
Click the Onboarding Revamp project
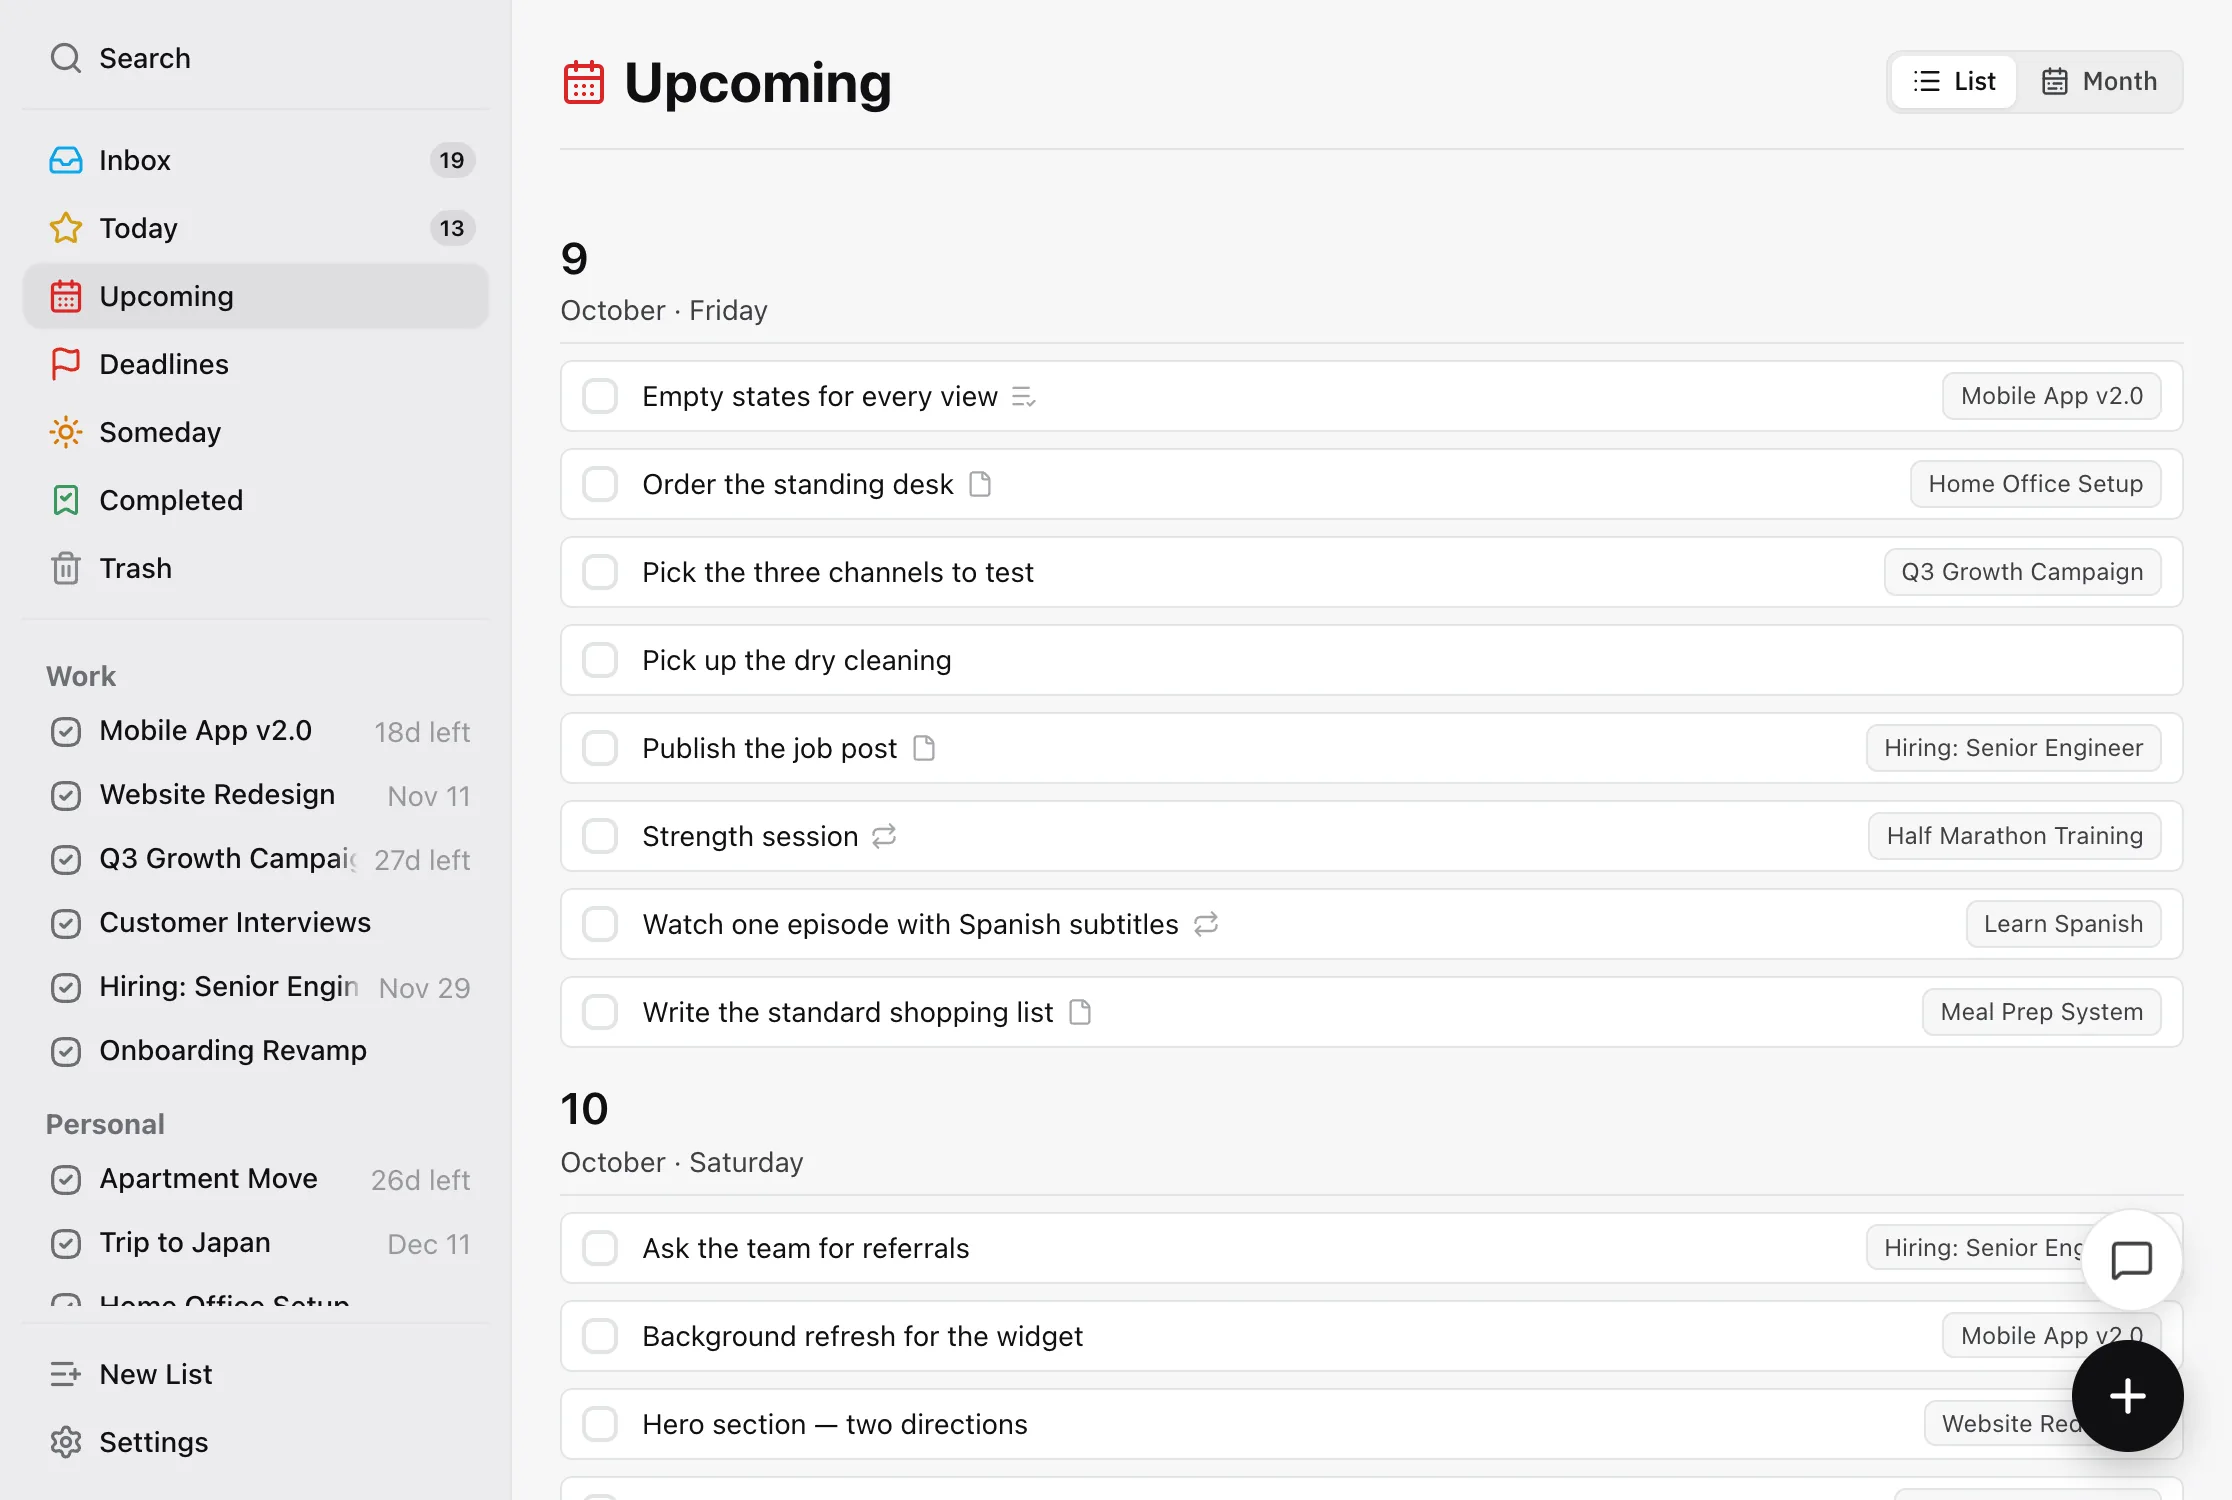(x=256, y=1051)
